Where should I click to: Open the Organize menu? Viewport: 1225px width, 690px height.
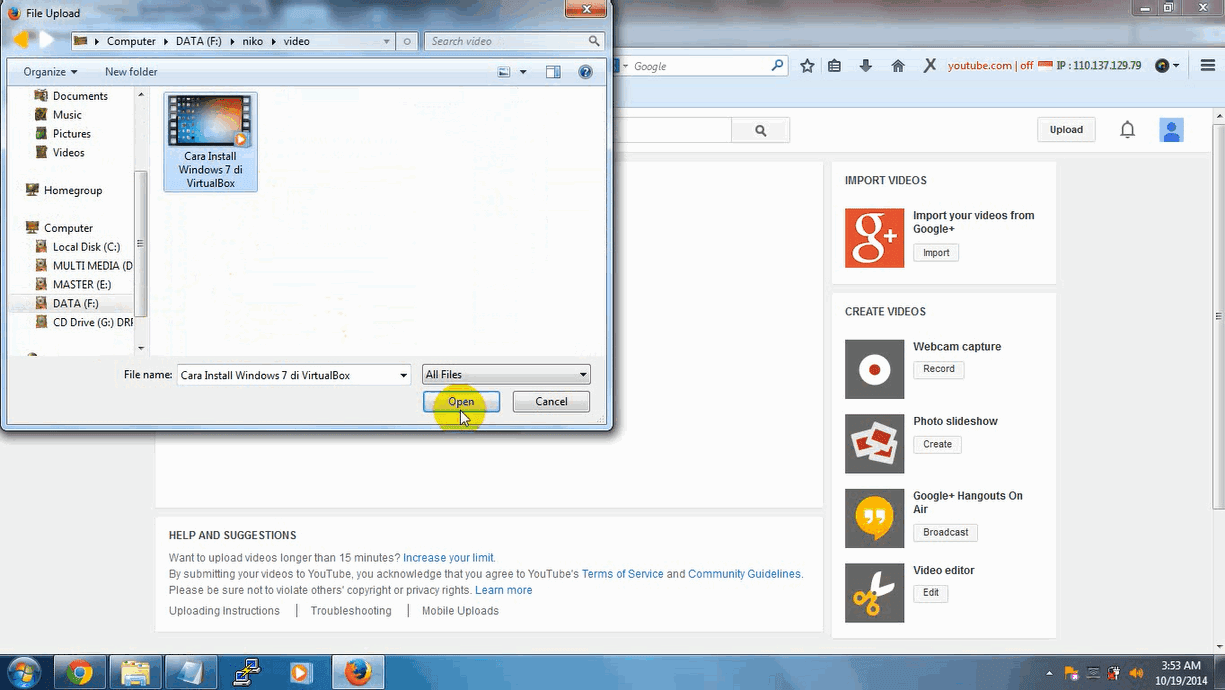pos(49,71)
